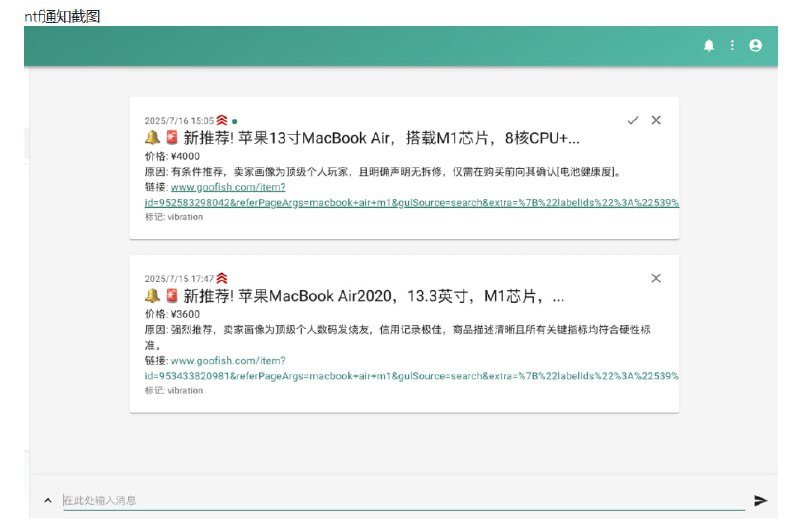The width and height of the screenshot is (800, 532).
Task: Click the price text '价格: ¥4000'
Action: (172, 156)
